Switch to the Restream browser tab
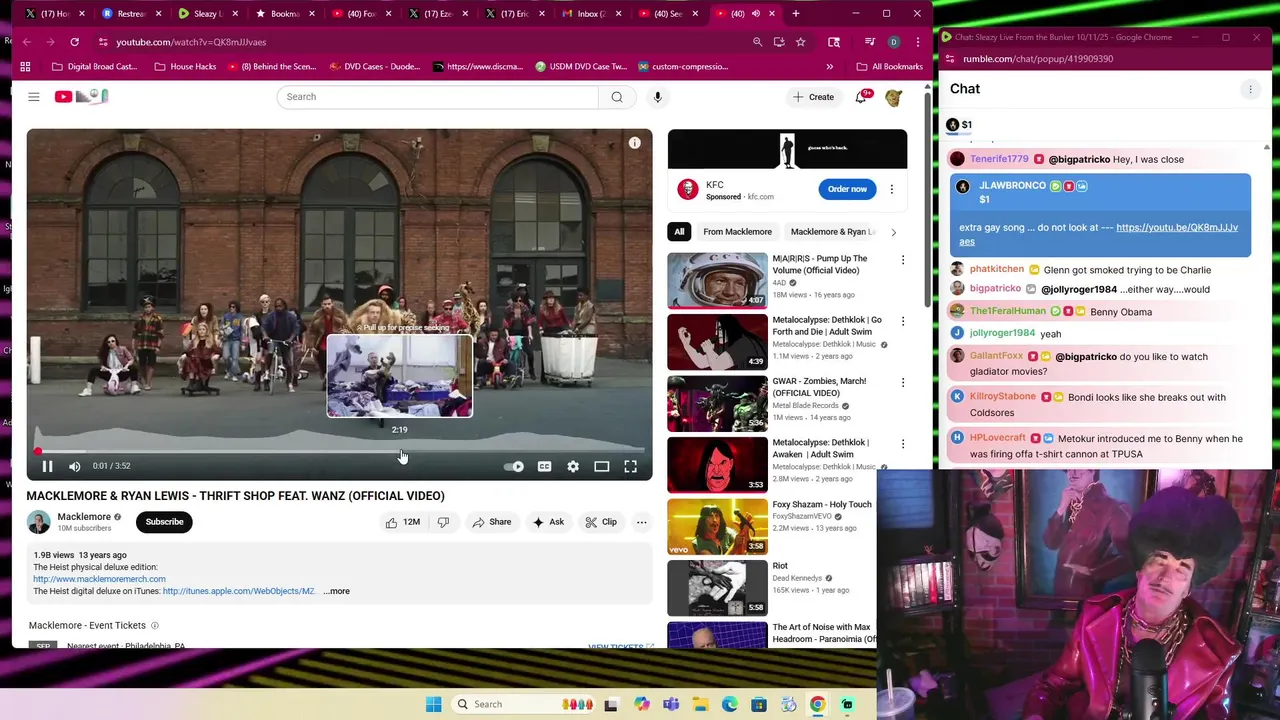The width and height of the screenshot is (1280, 720). coord(130,14)
